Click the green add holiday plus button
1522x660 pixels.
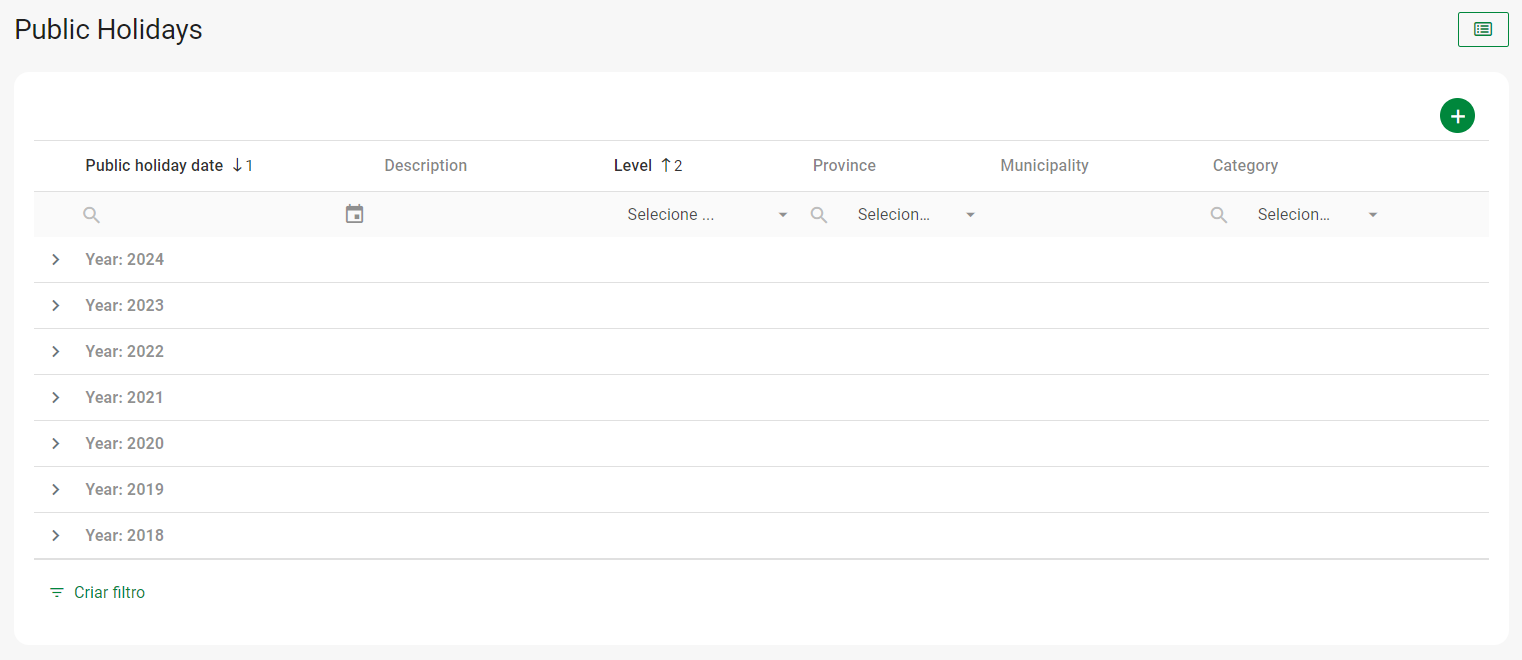pos(1457,116)
